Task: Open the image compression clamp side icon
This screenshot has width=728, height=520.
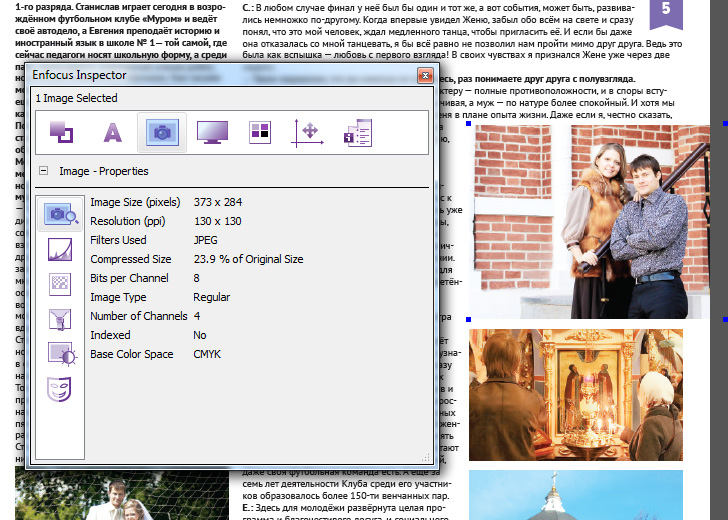Action: (60, 319)
